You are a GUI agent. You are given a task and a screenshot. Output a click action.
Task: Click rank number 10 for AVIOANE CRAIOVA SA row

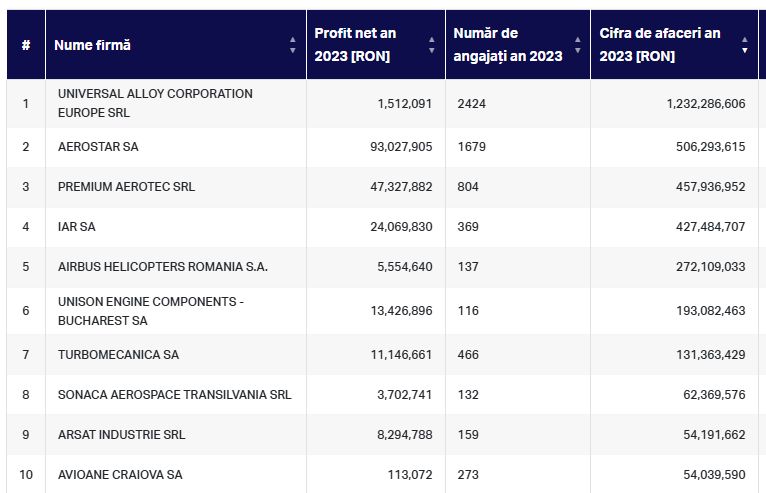(x=26, y=475)
